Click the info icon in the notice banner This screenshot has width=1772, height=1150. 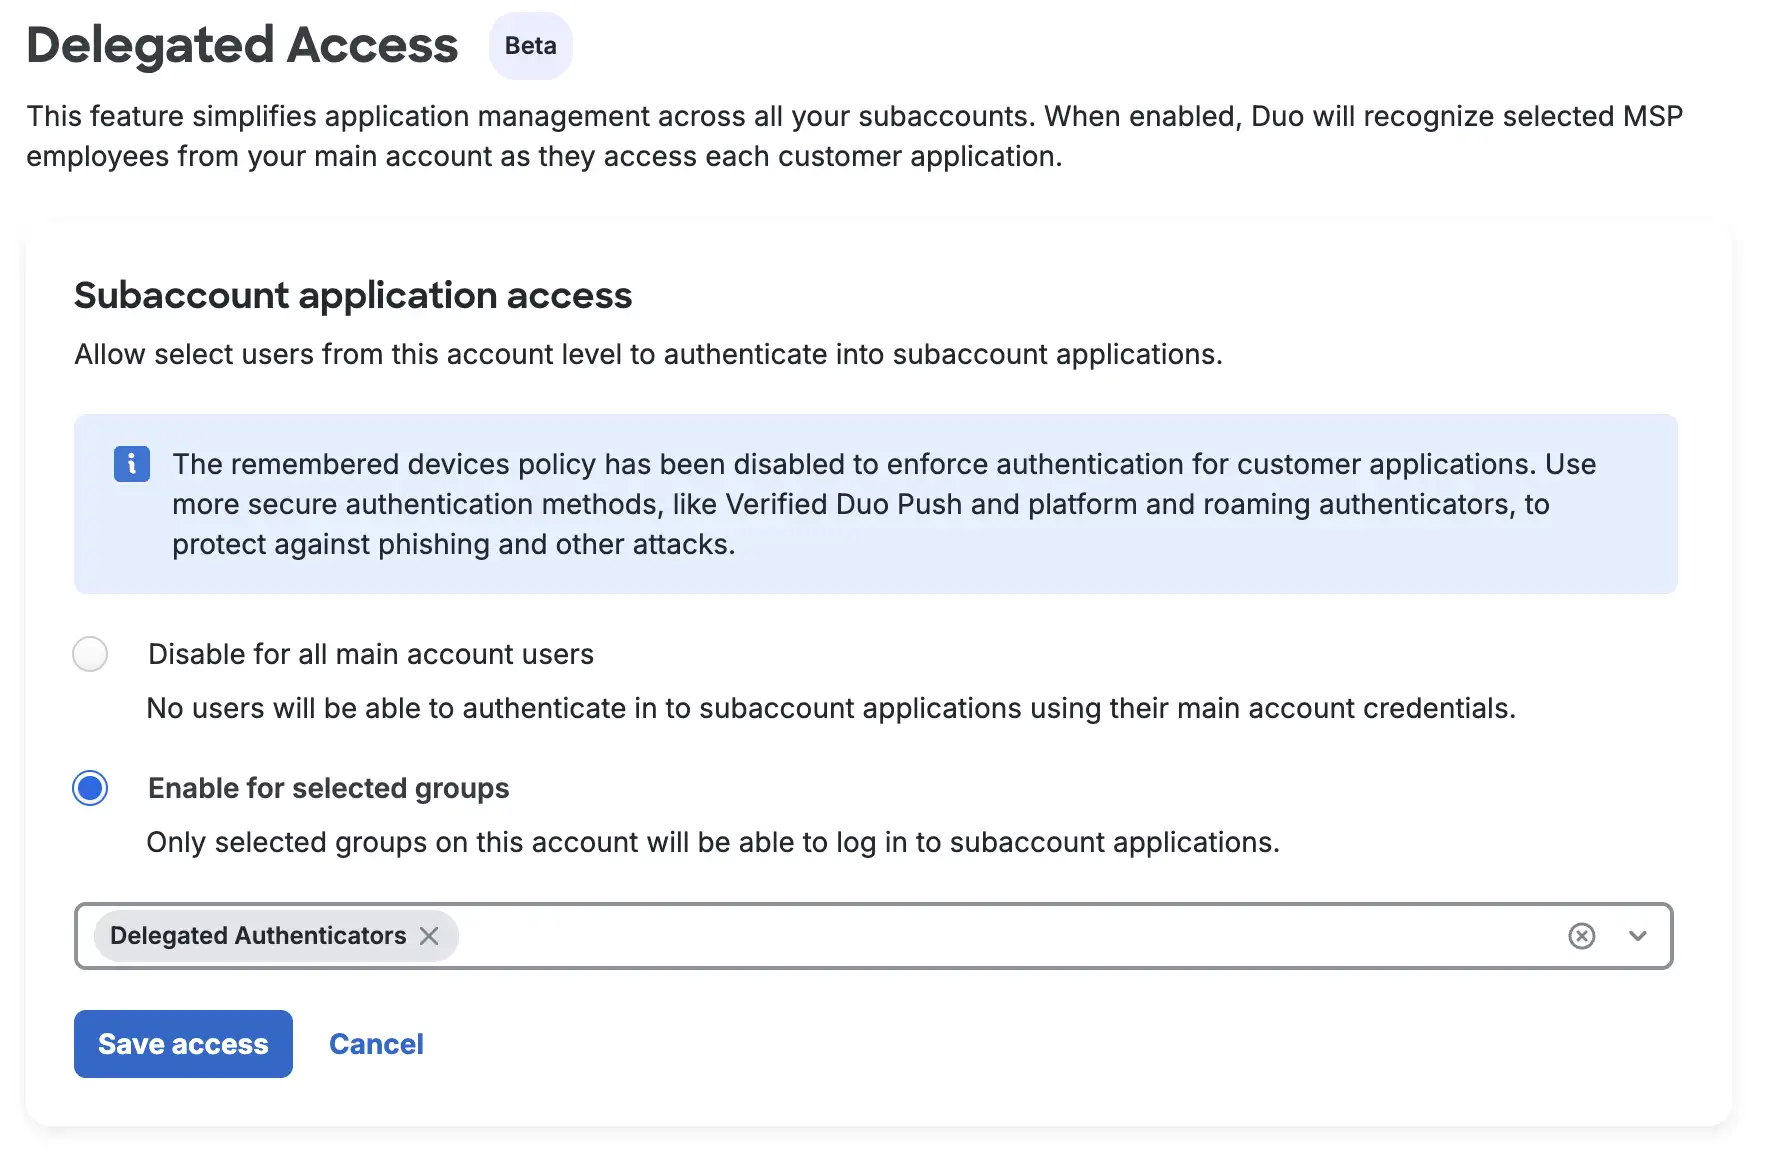click(x=130, y=464)
